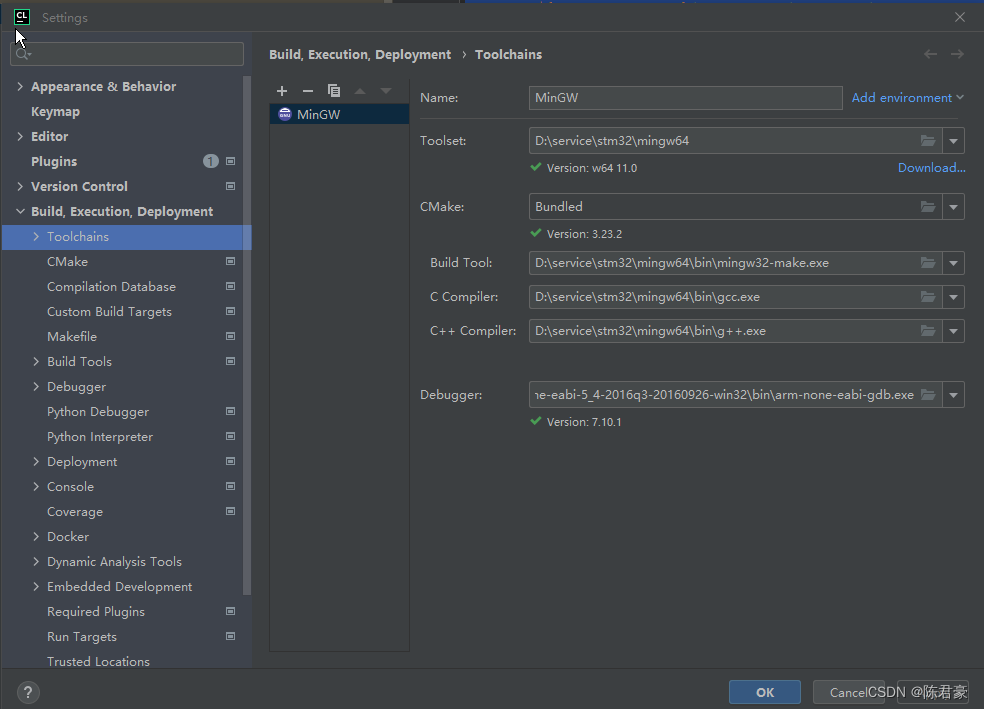Expand the Toolchains tree node
Image resolution: width=984 pixels, height=709 pixels.
click(x=36, y=237)
